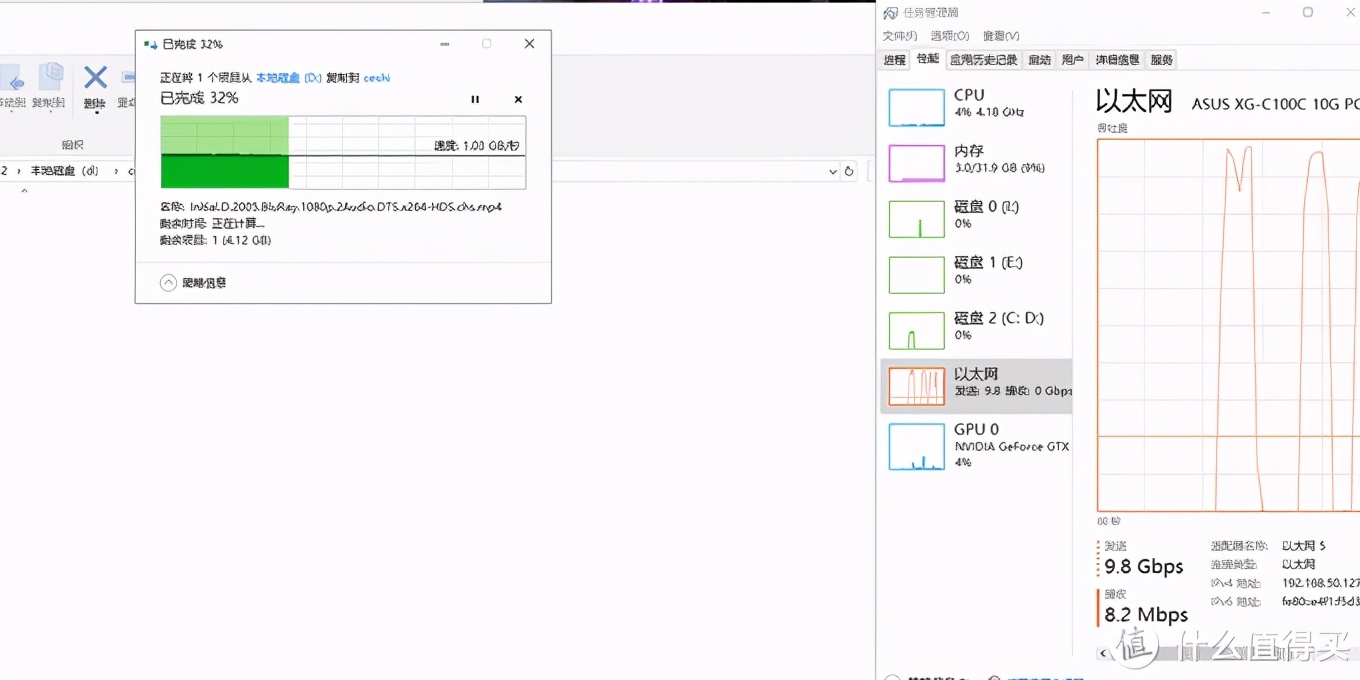Click the Ethernet throughput graph
This screenshot has height=680, width=1360.
tap(1228, 324)
